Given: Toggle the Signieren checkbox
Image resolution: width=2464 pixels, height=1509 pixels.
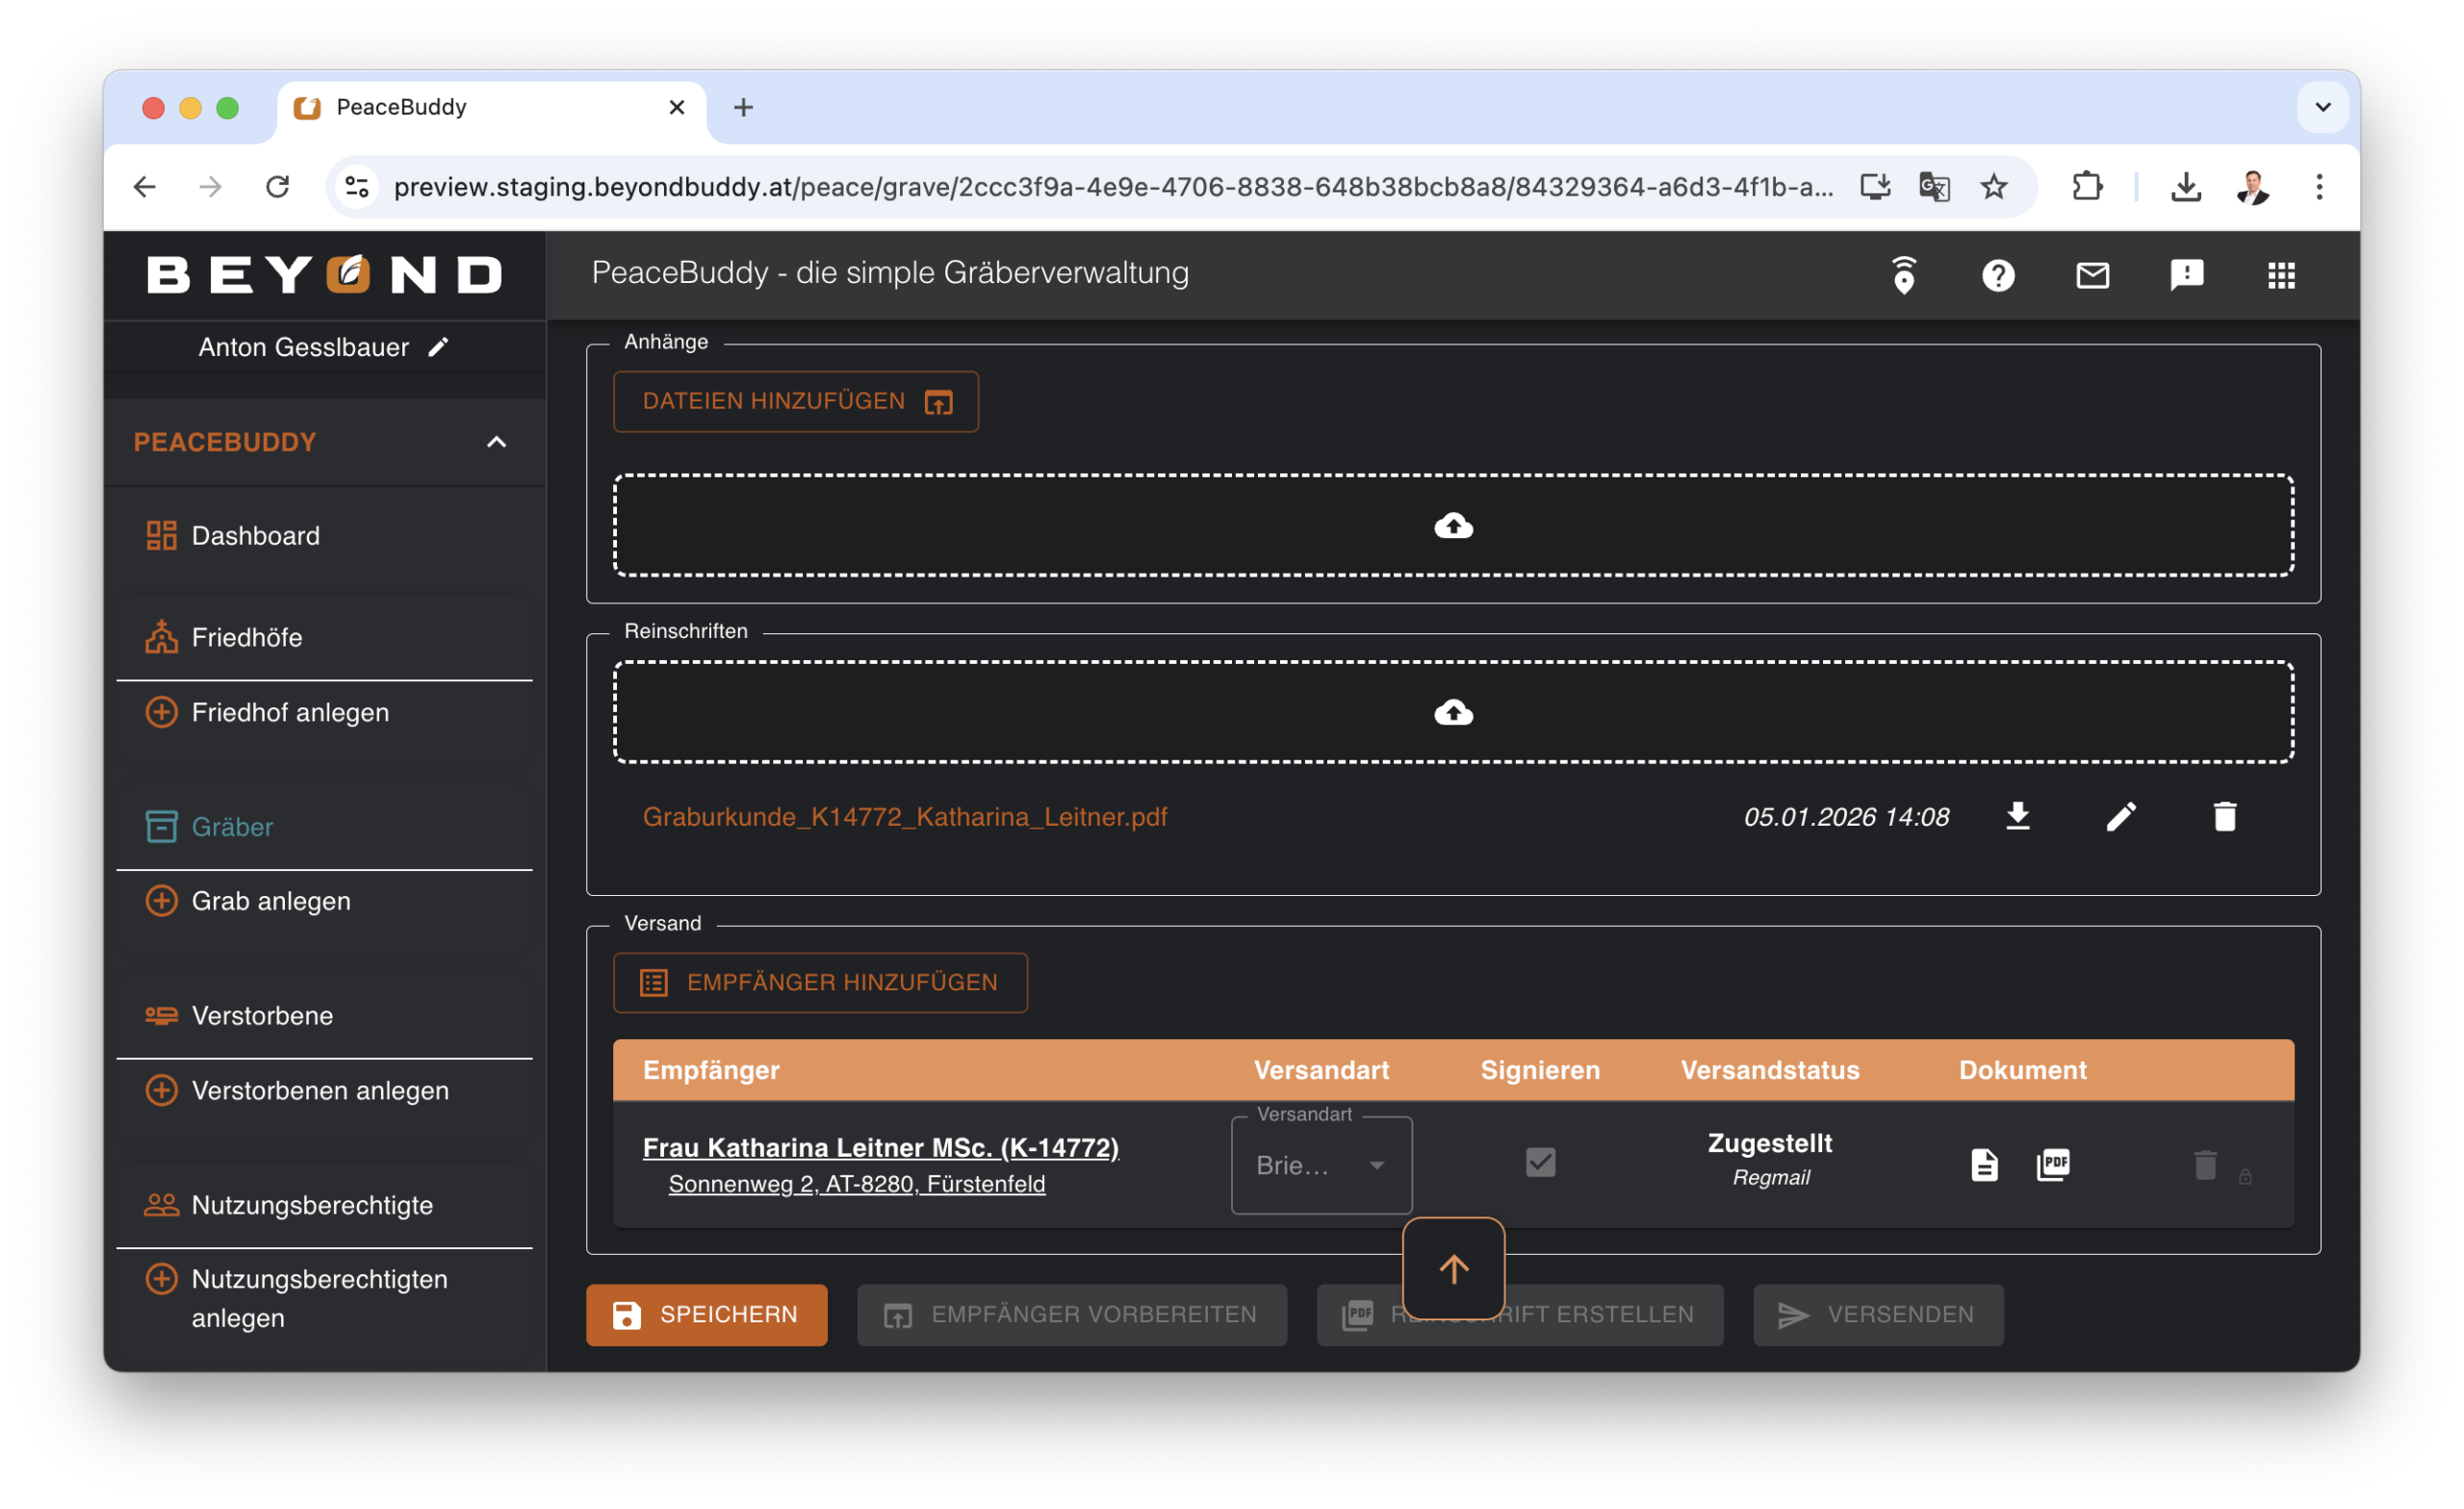Looking at the screenshot, I should (1540, 1162).
